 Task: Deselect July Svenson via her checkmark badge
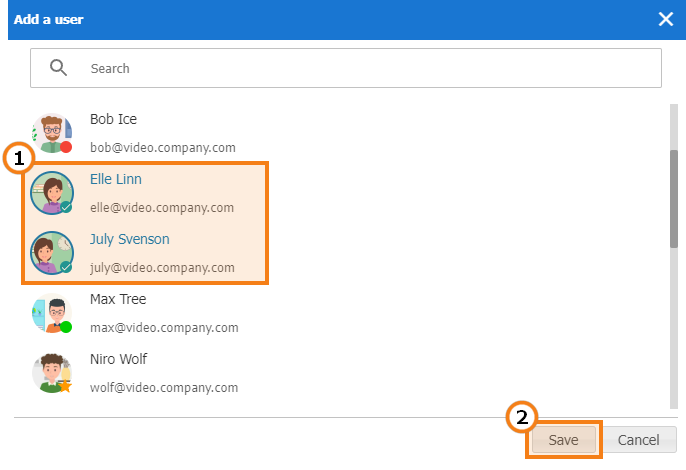click(66, 267)
